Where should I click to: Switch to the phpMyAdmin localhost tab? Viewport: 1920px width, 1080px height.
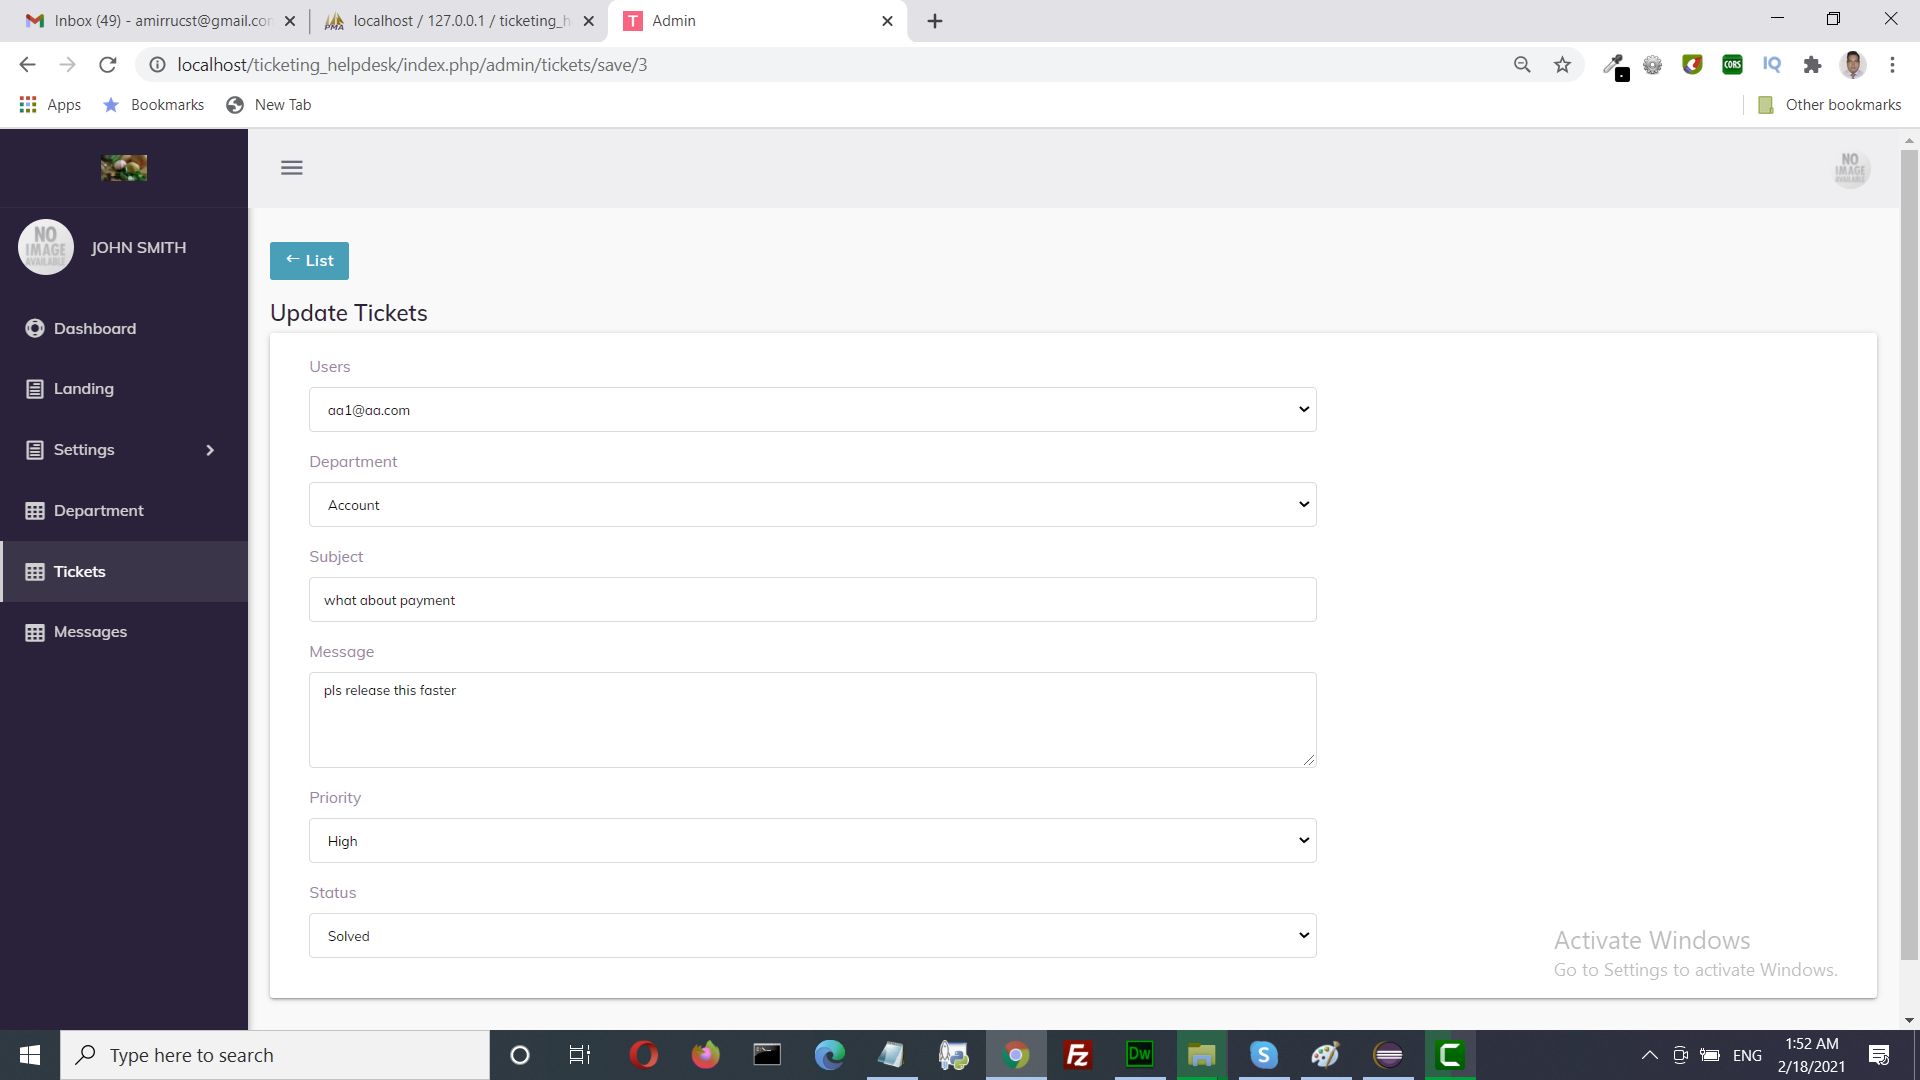point(460,21)
